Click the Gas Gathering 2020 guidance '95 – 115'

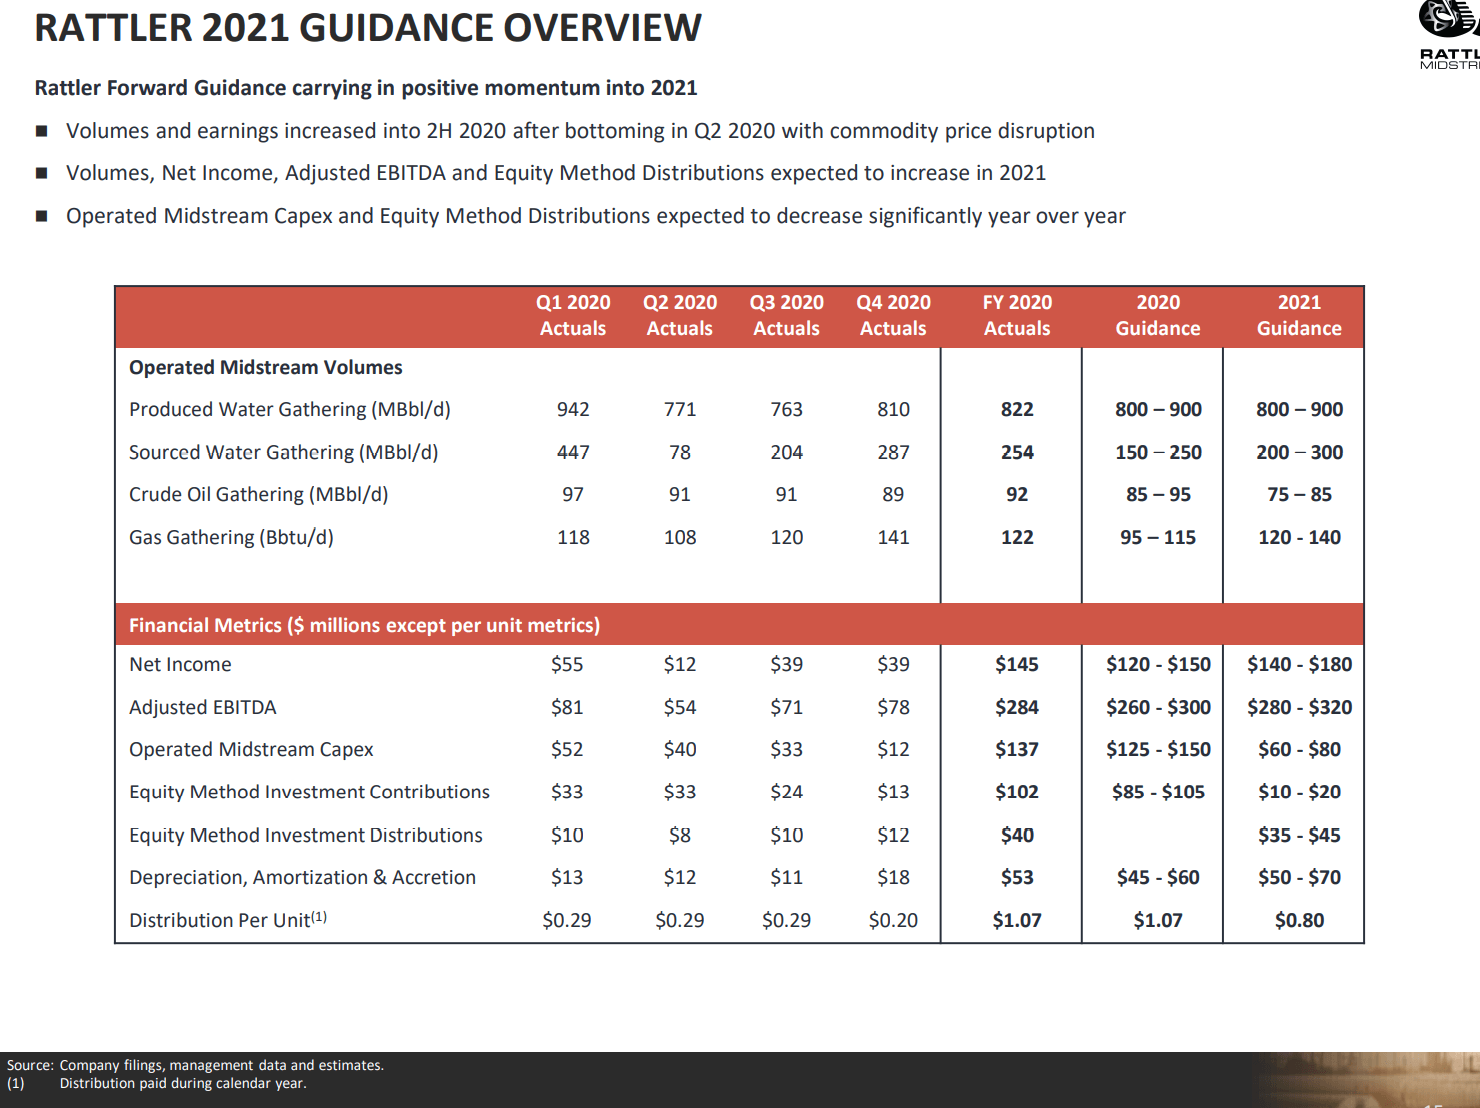click(x=1158, y=538)
